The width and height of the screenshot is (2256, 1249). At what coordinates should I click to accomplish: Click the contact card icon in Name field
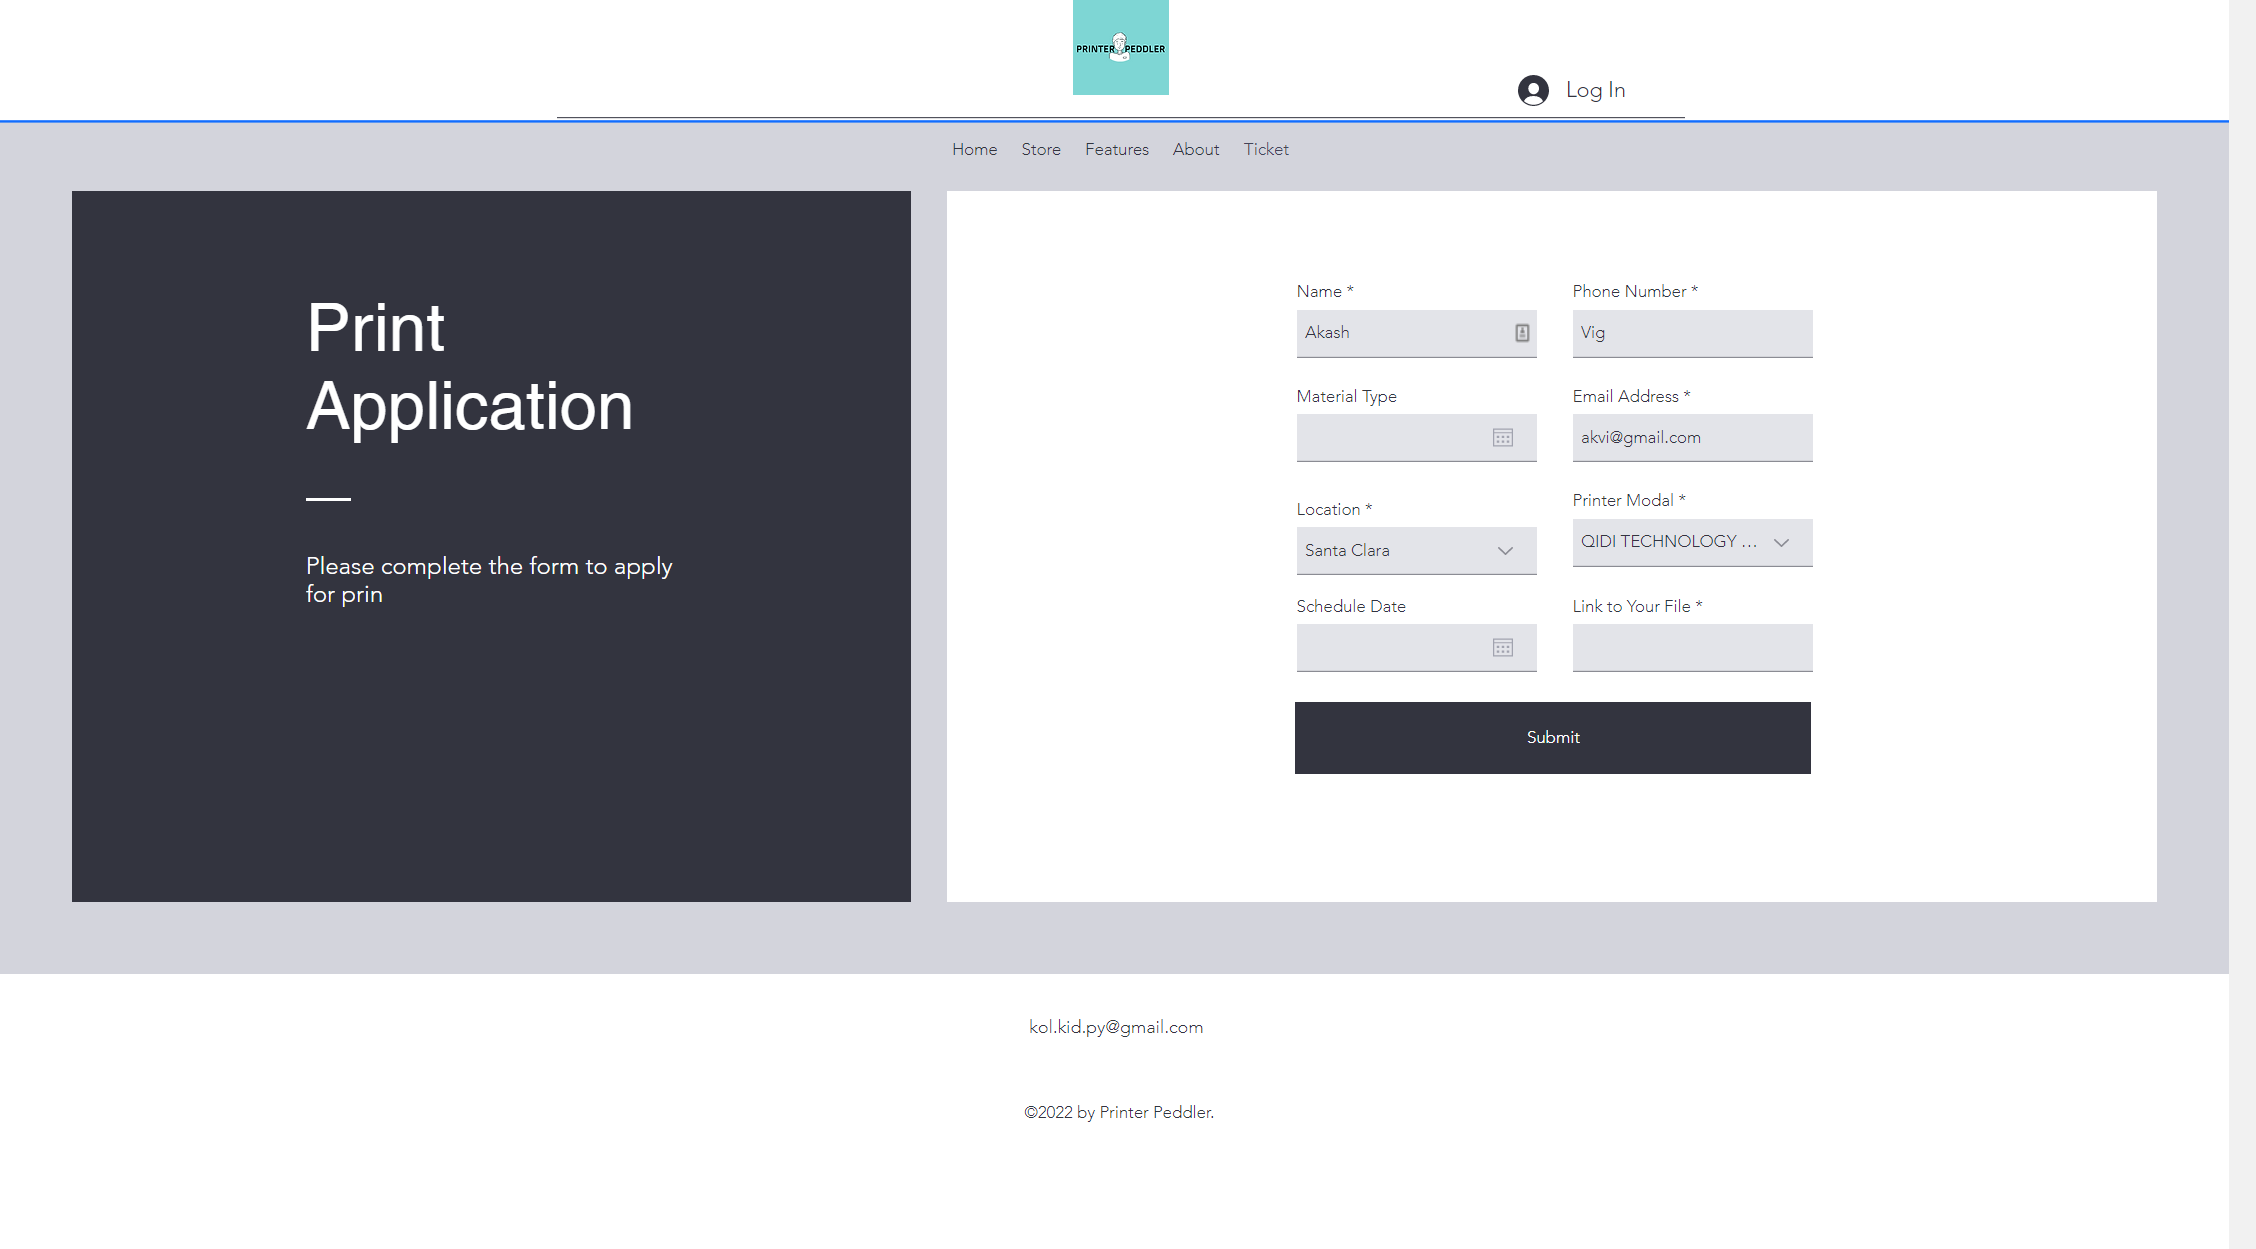[x=1521, y=333]
